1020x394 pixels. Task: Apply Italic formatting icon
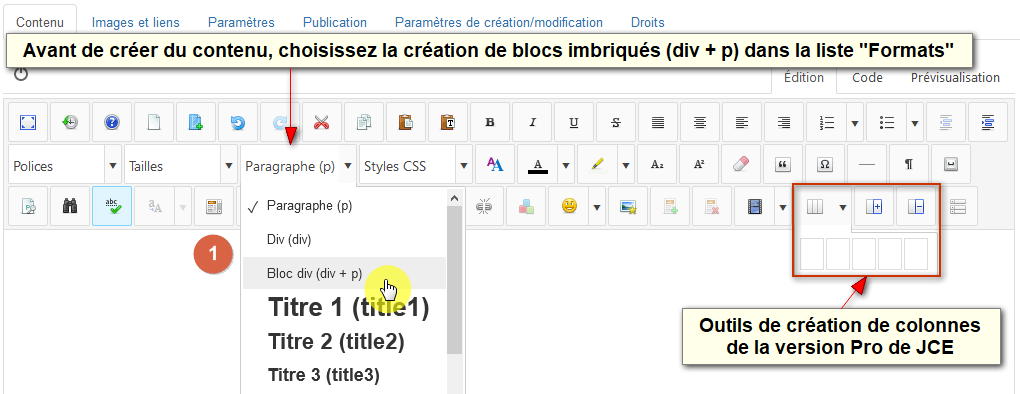532,122
